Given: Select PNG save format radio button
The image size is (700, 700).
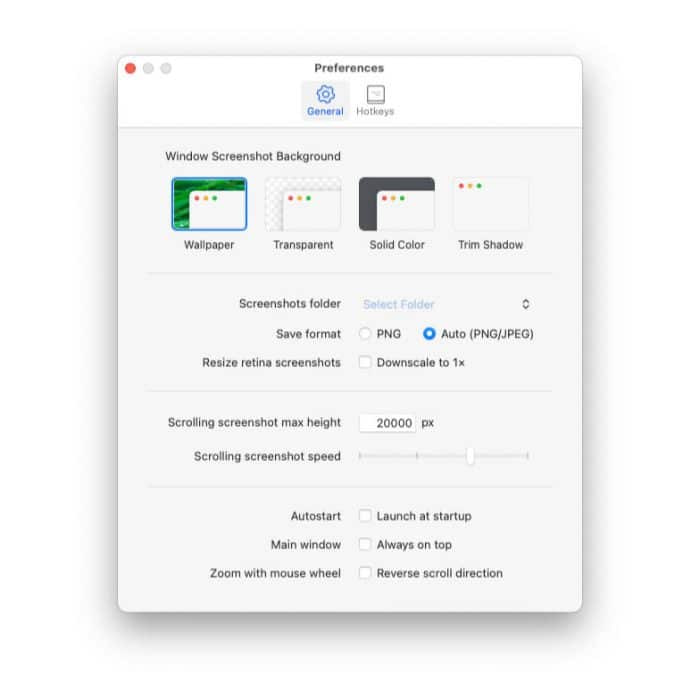Looking at the screenshot, I should 365,334.
